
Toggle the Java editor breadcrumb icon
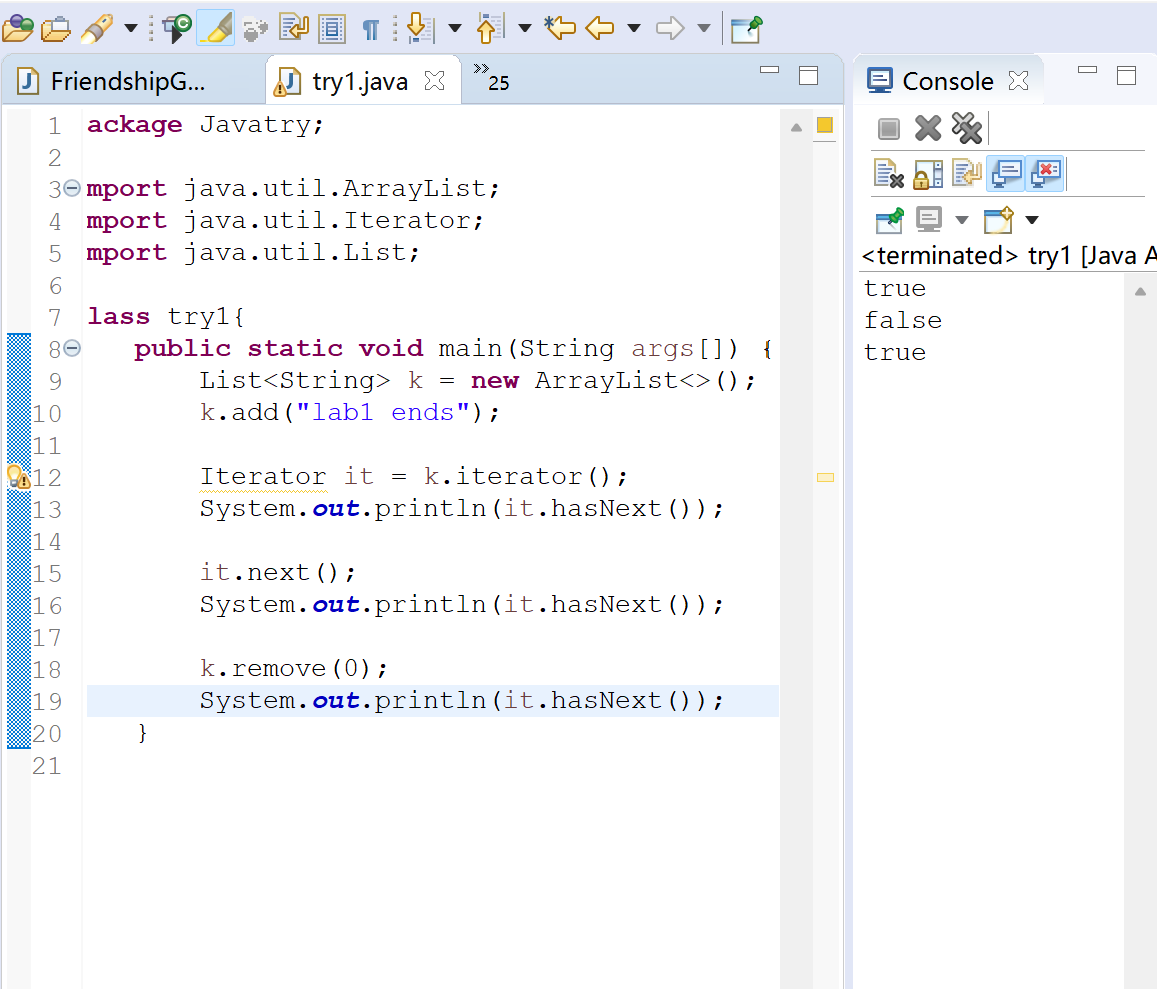[x=176, y=29]
